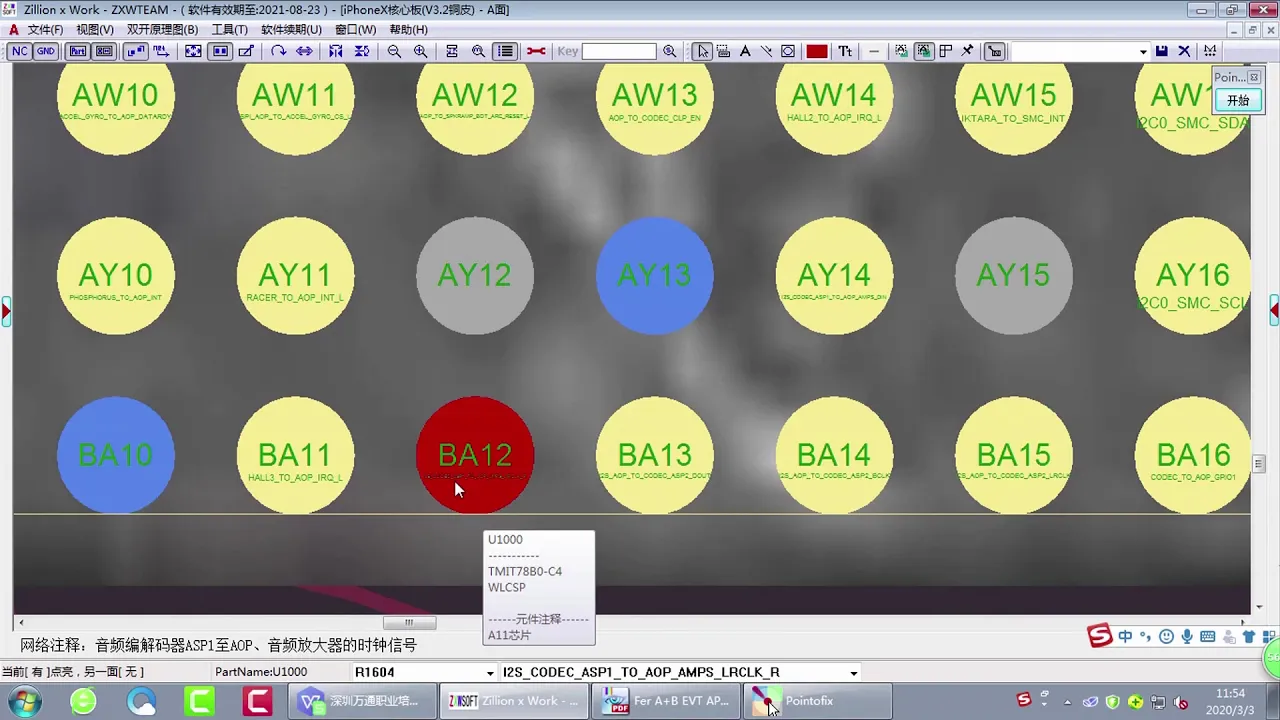This screenshot has height=720, width=1280.
Task: Open the 文件(F) menu
Action: pos(45,29)
